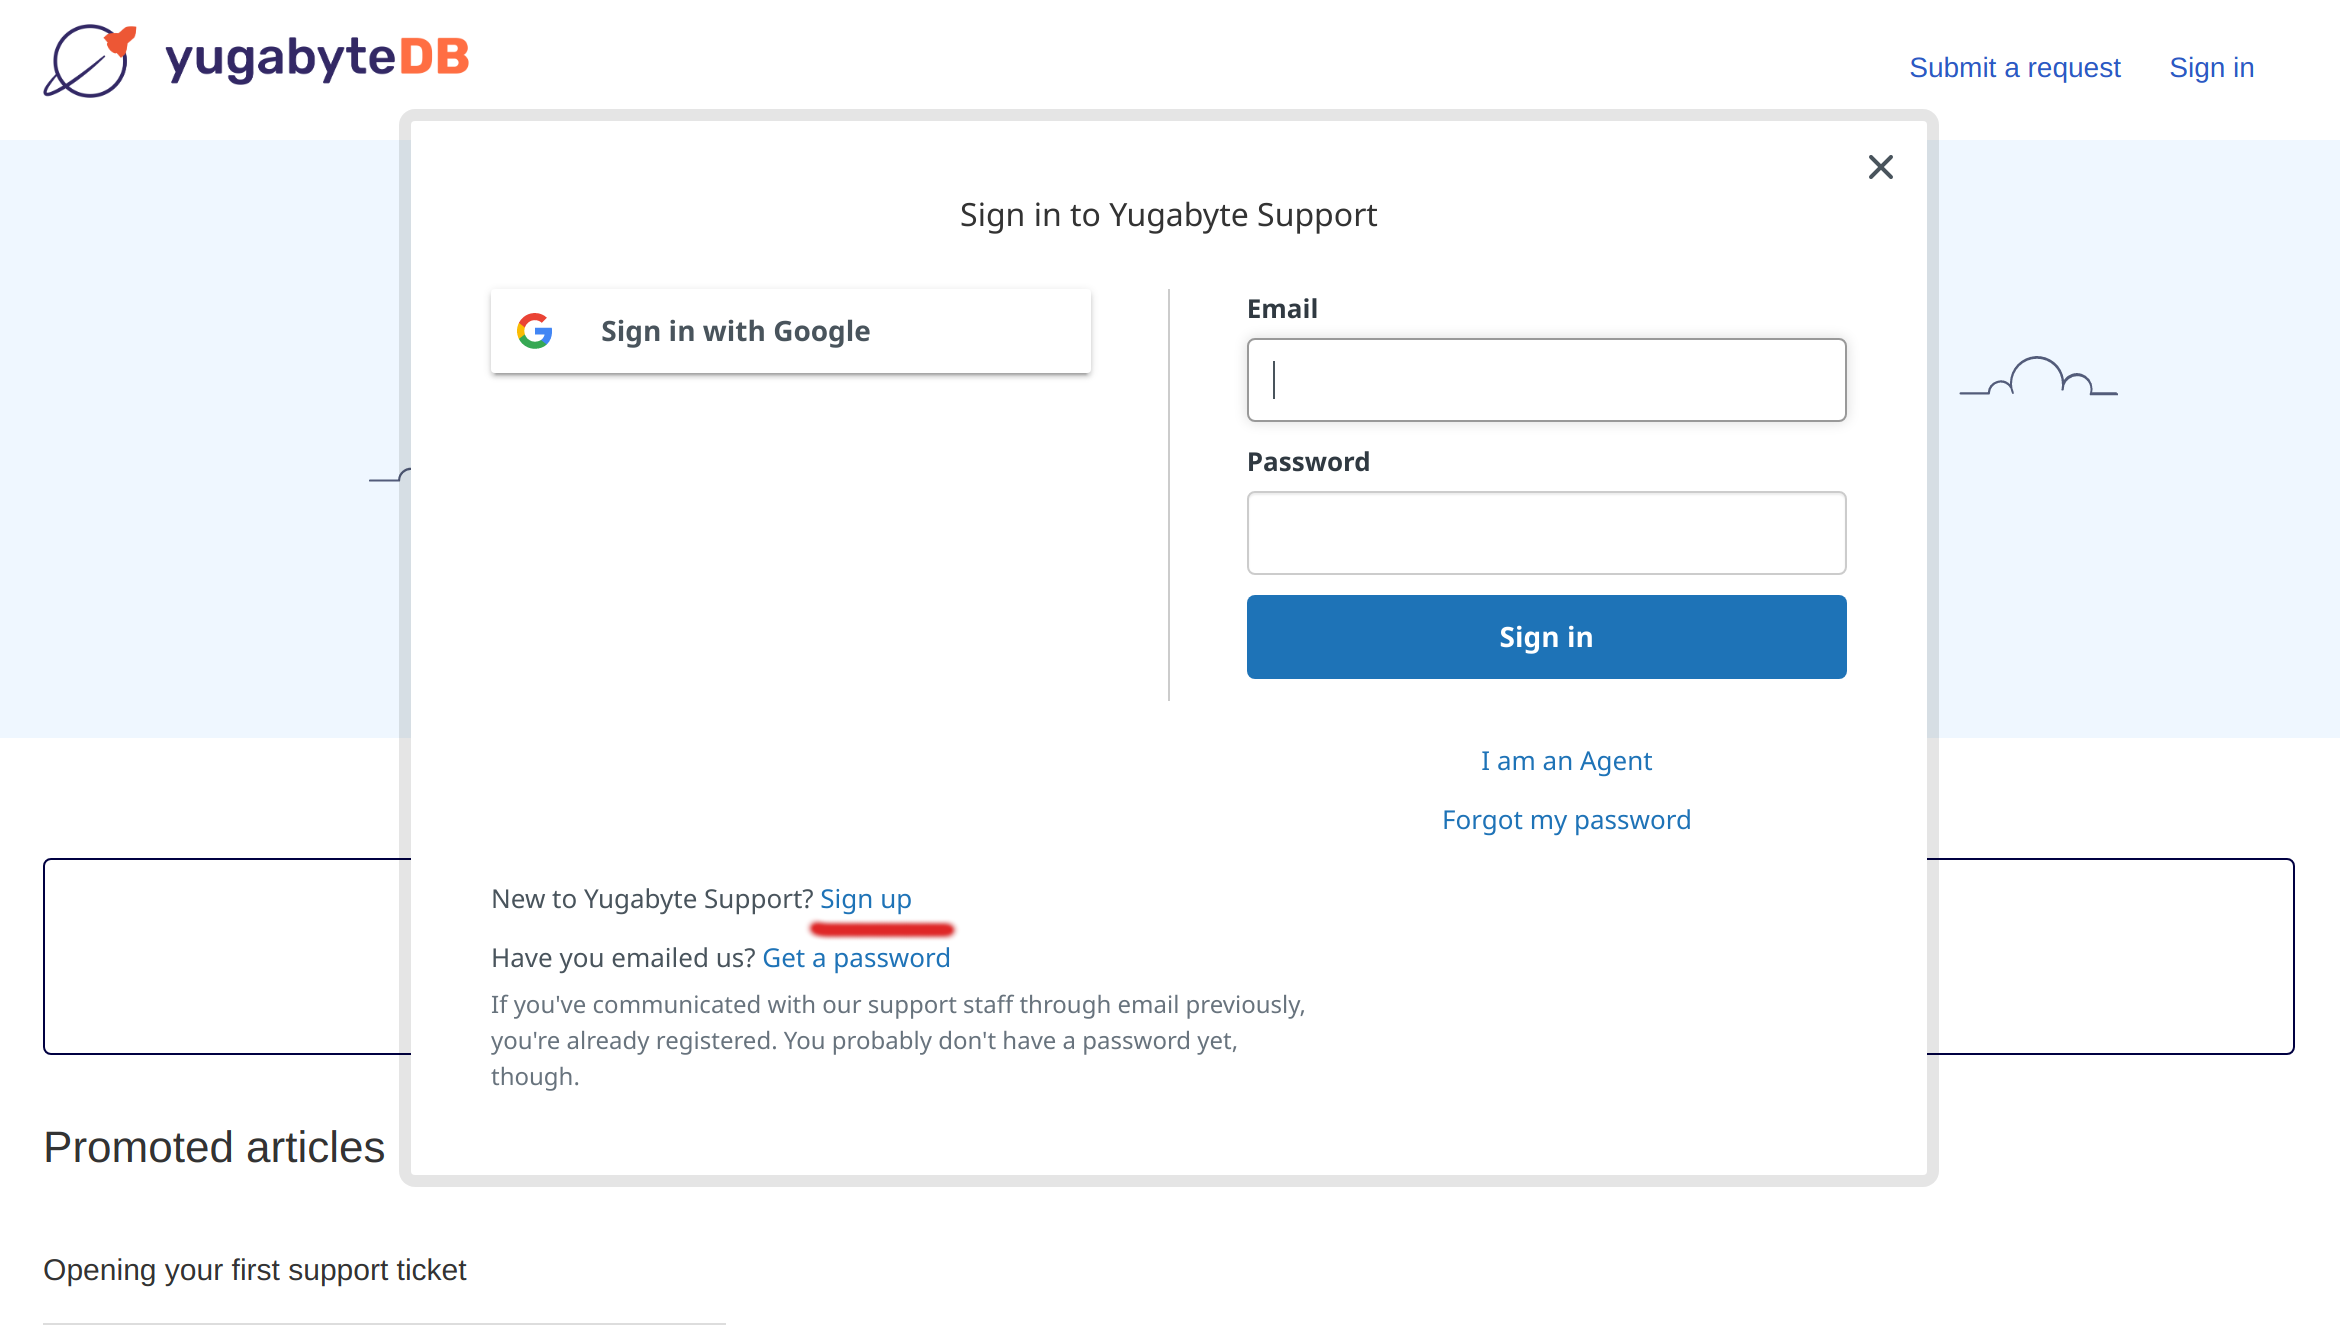This screenshot has width=2340, height=1328.
Task: Click the yugabyteDB wordmark text
Action: coord(317,57)
